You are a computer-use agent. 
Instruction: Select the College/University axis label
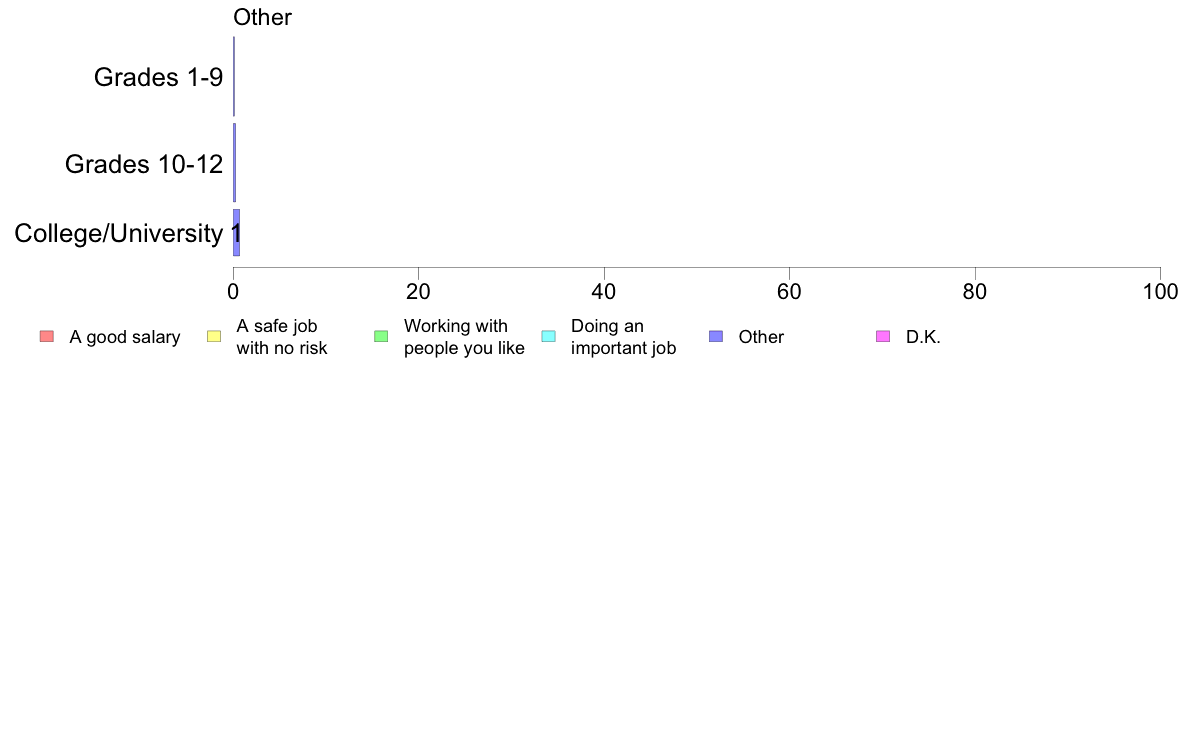tap(119, 233)
